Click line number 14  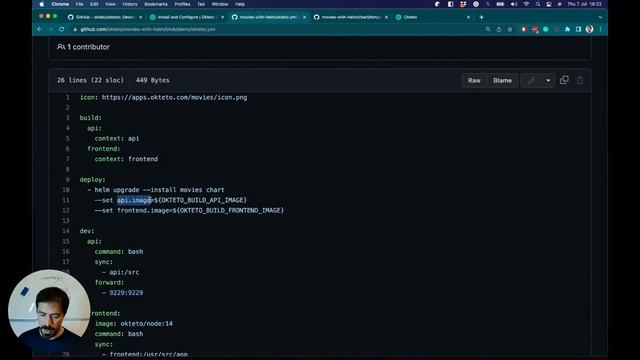click(x=66, y=231)
